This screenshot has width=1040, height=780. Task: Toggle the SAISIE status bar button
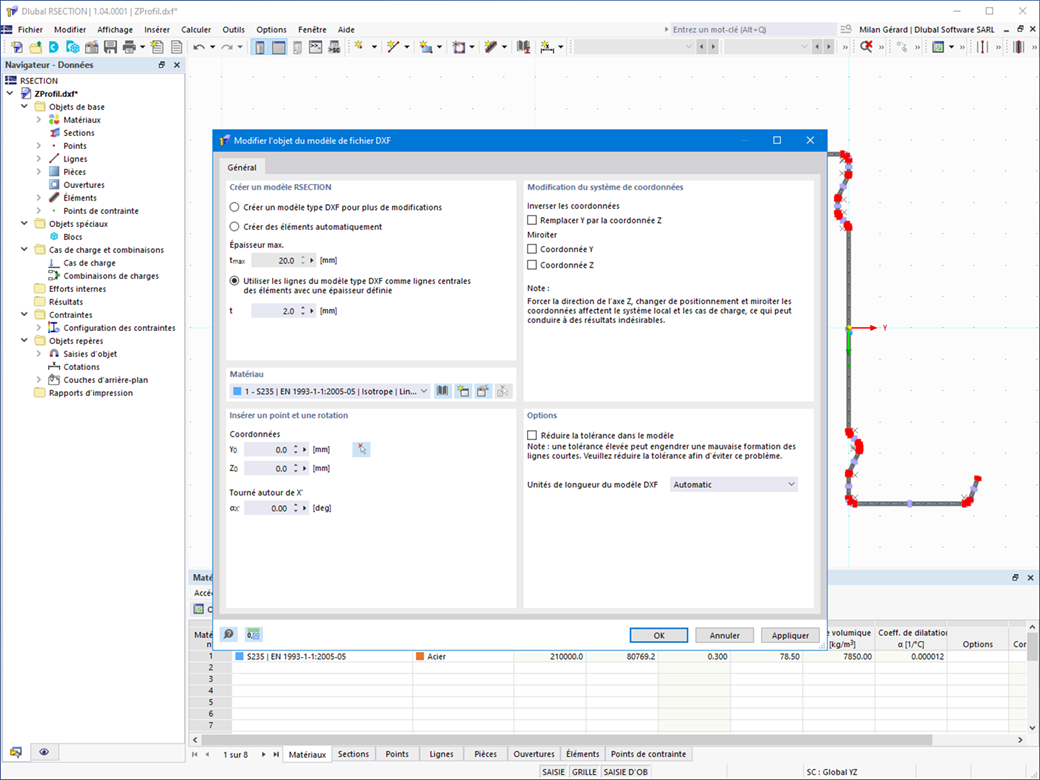(553, 772)
